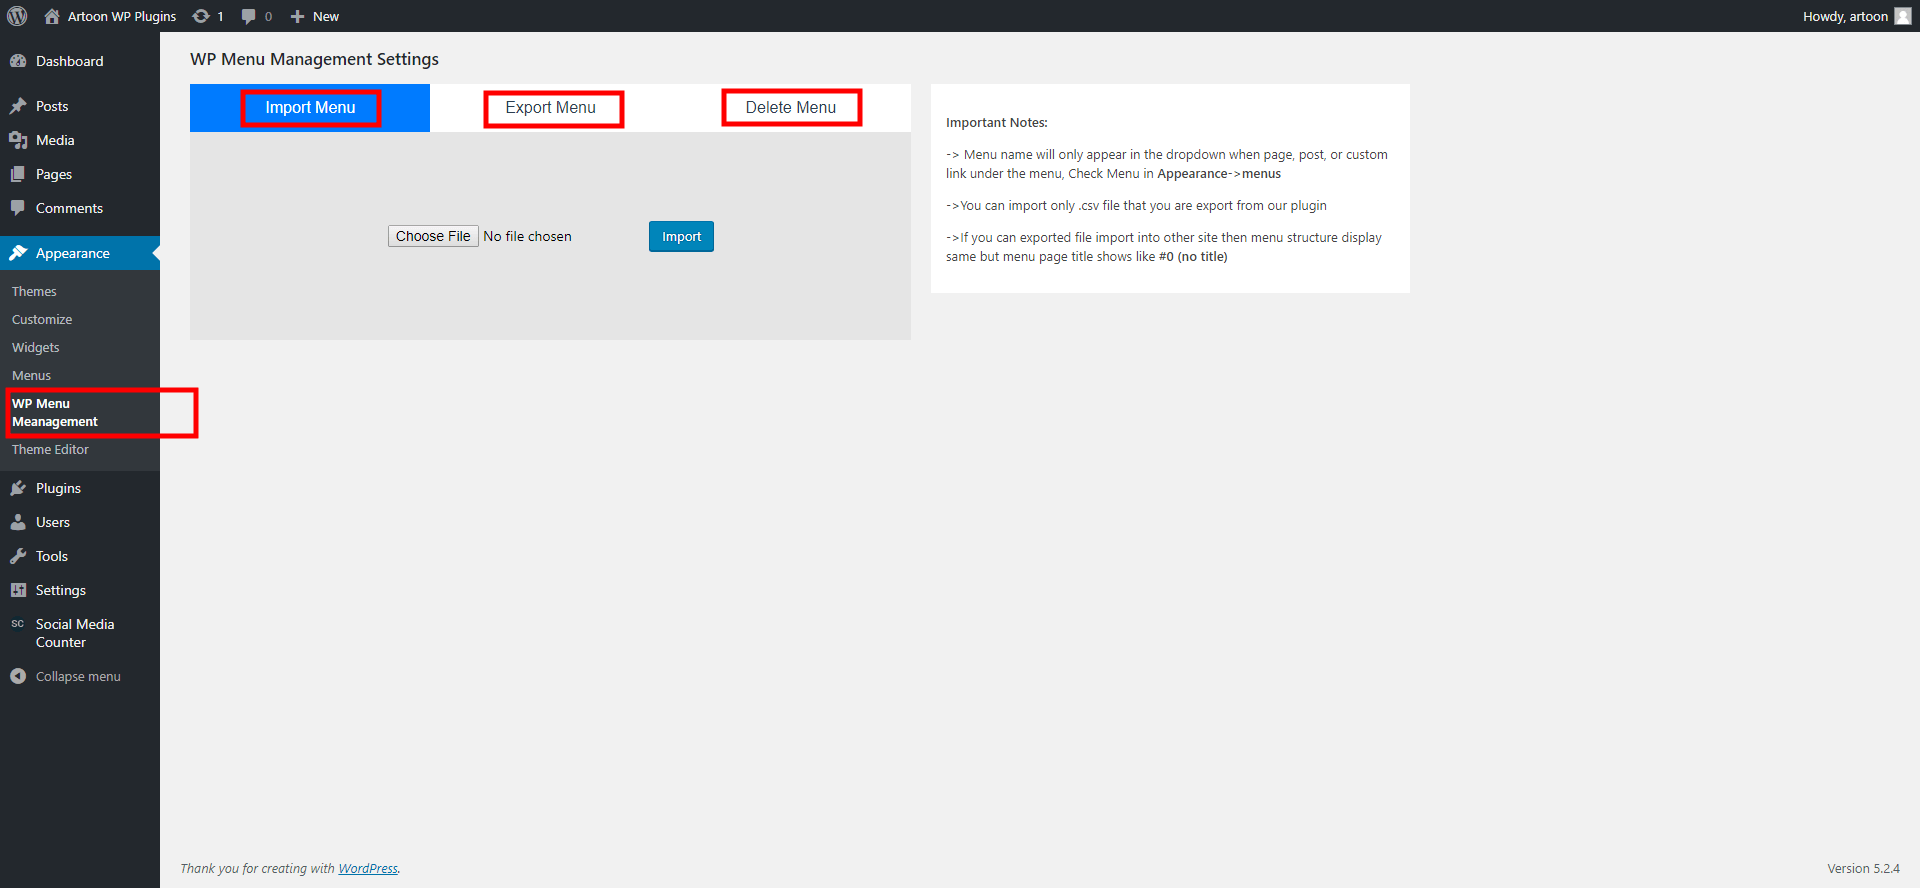Open the comments bubble icon in the admin bar
1920x888 pixels.
tap(248, 16)
